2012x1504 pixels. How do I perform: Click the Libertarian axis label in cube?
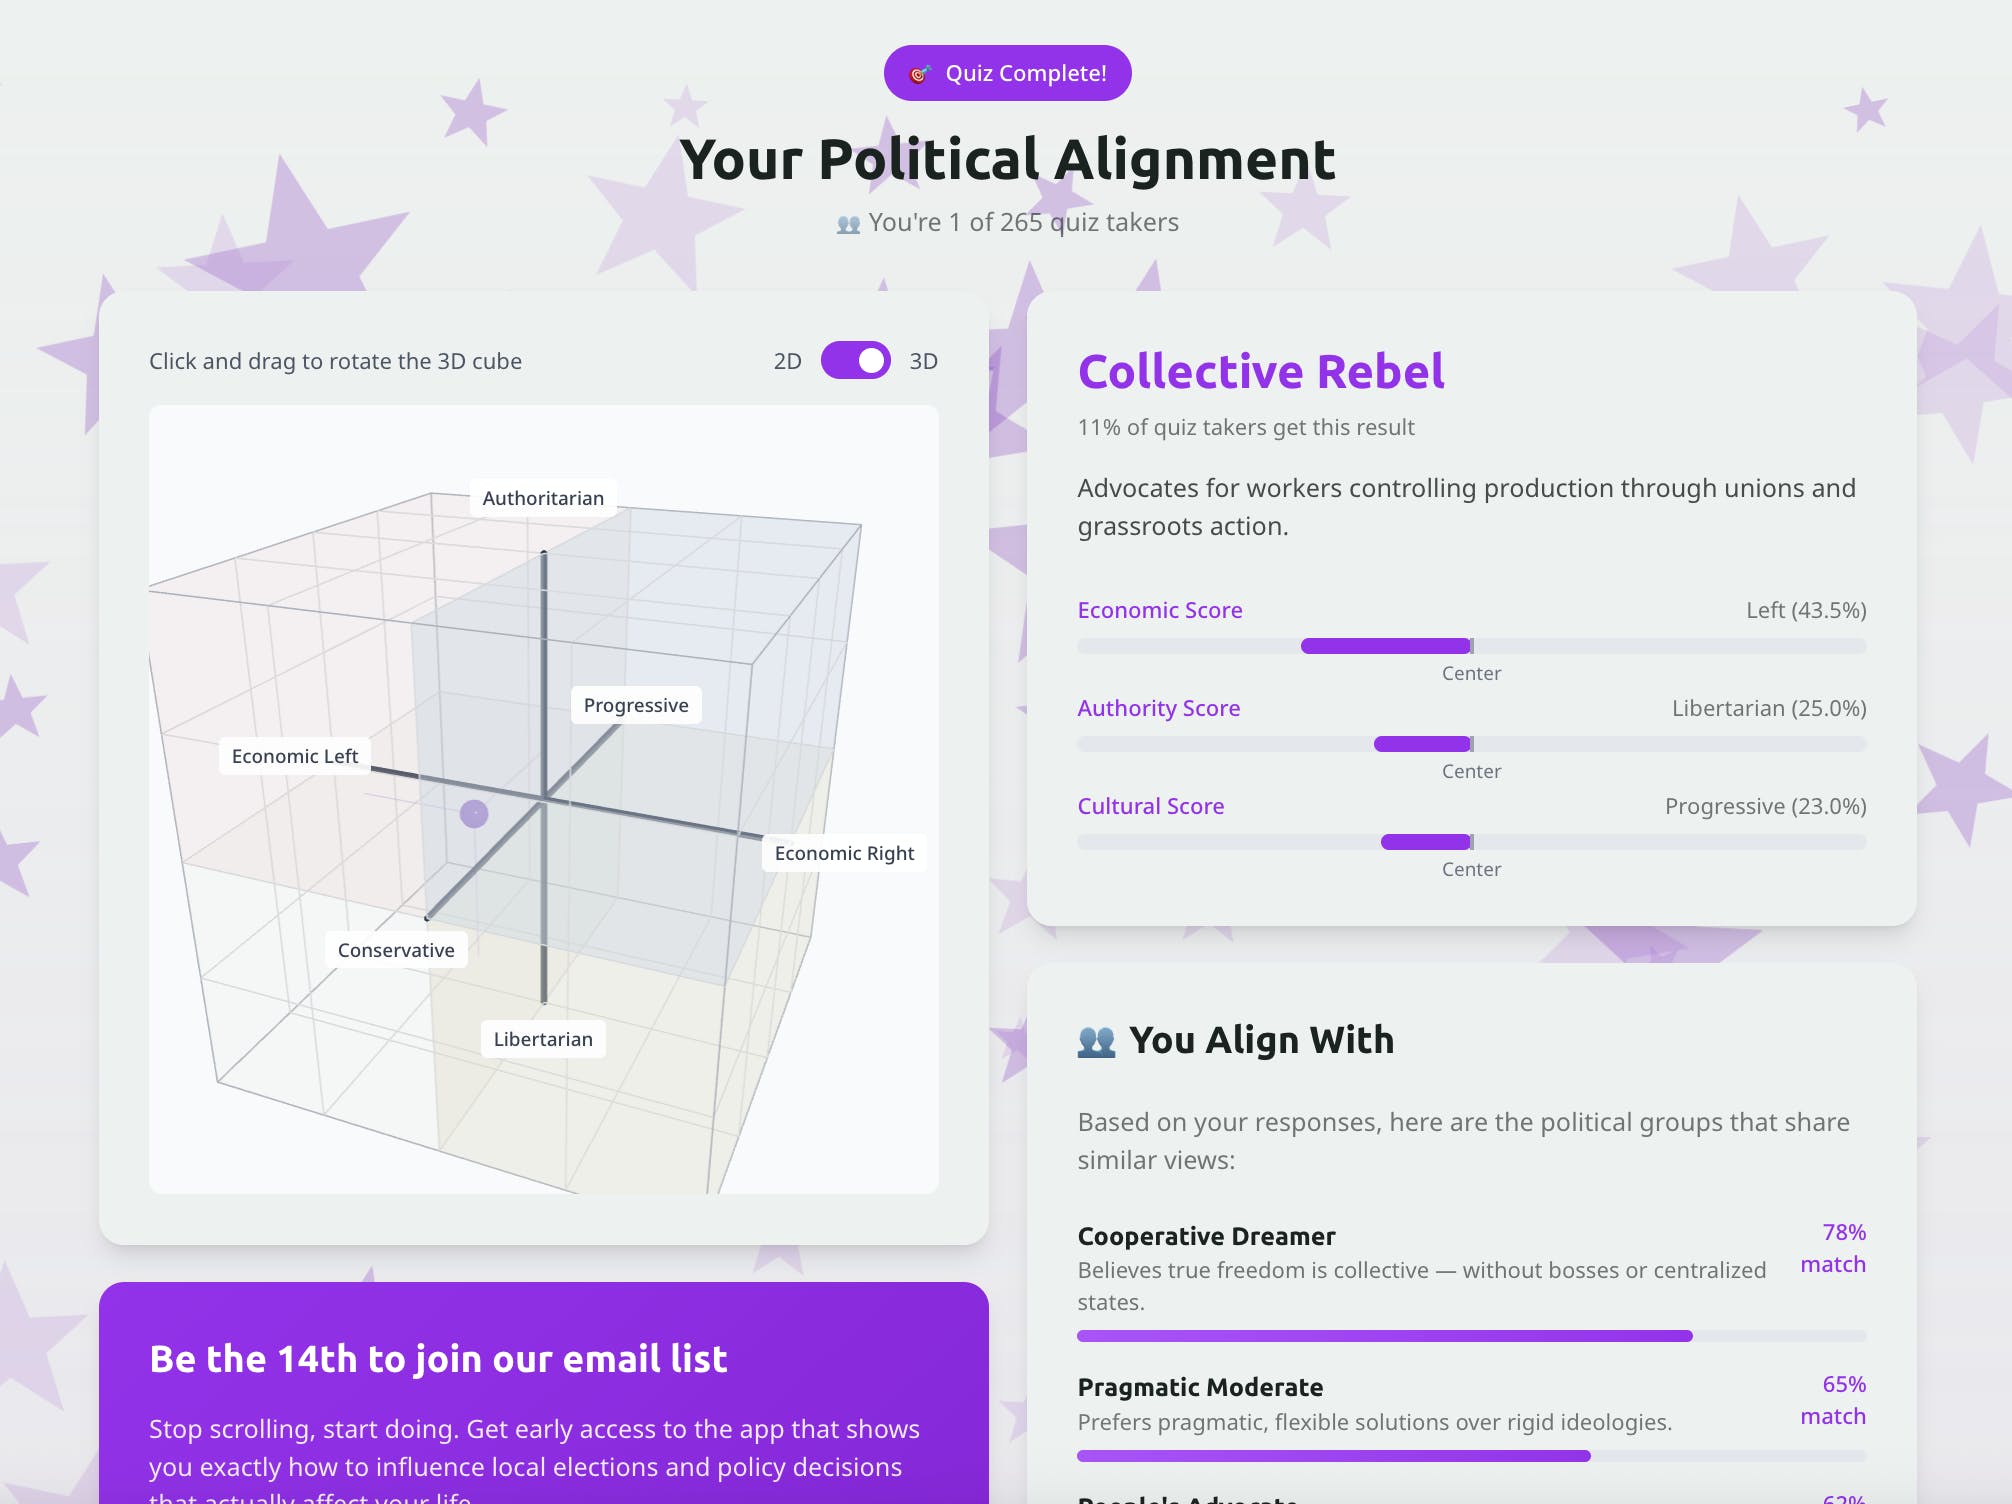point(543,1039)
